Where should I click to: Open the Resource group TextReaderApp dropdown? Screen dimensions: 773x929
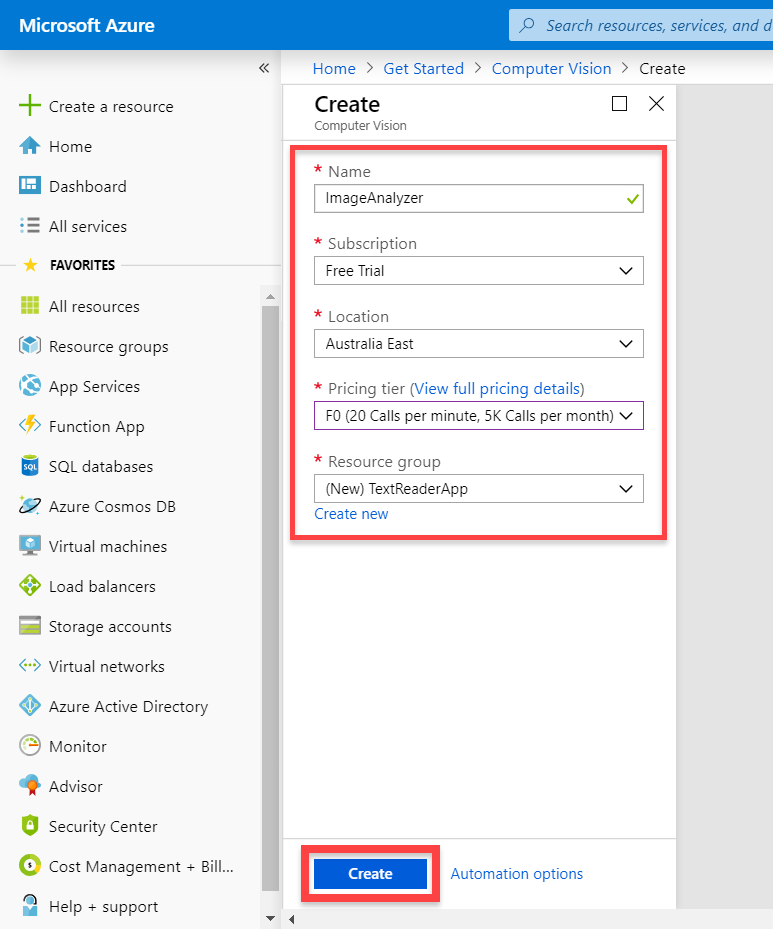pos(479,489)
